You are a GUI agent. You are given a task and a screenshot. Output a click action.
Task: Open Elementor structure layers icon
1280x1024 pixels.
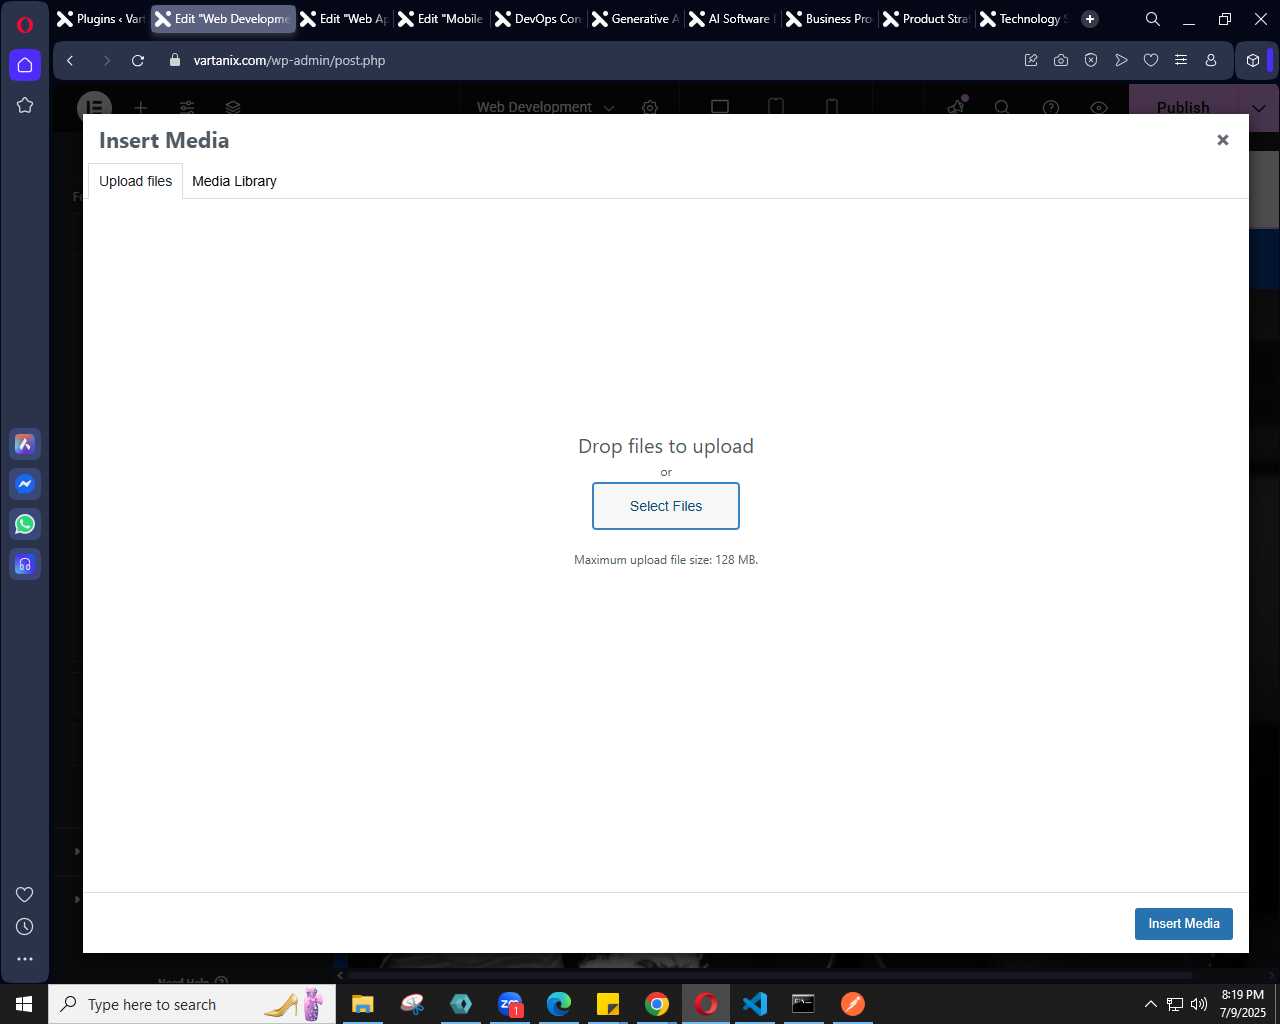[233, 106]
